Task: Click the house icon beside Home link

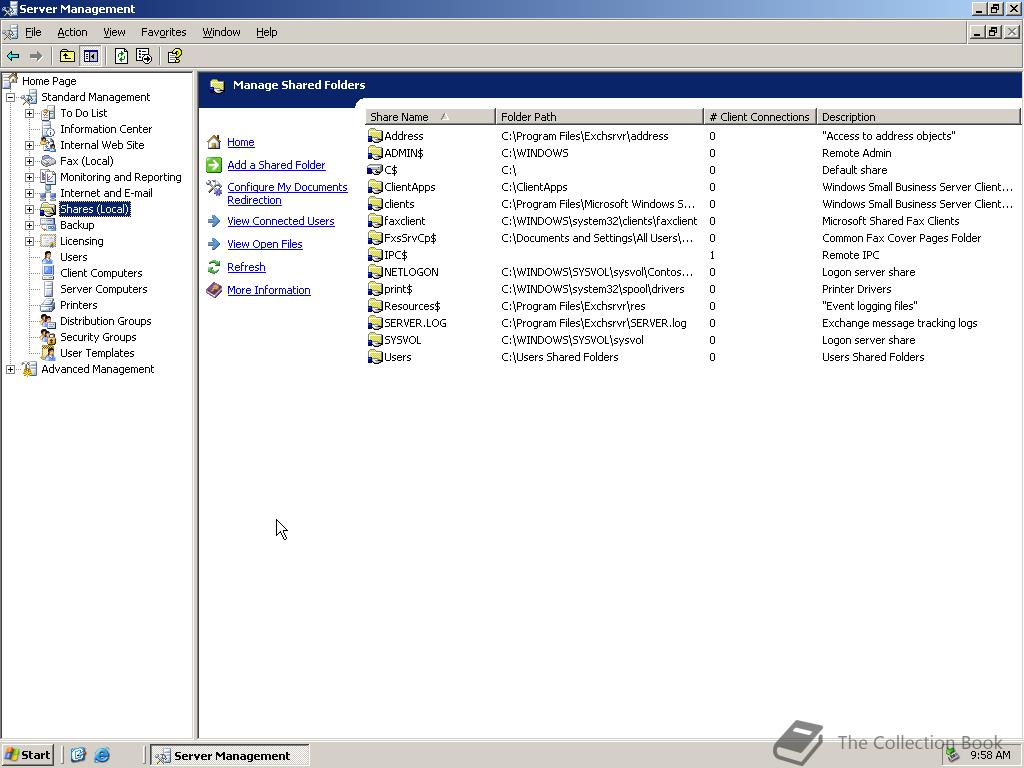Action: (214, 142)
